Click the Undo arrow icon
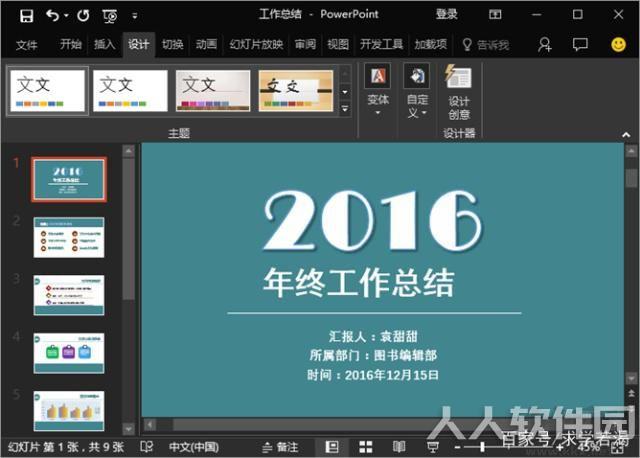The height and width of the screenshot is (458, 640). click(x=53, y=16)
